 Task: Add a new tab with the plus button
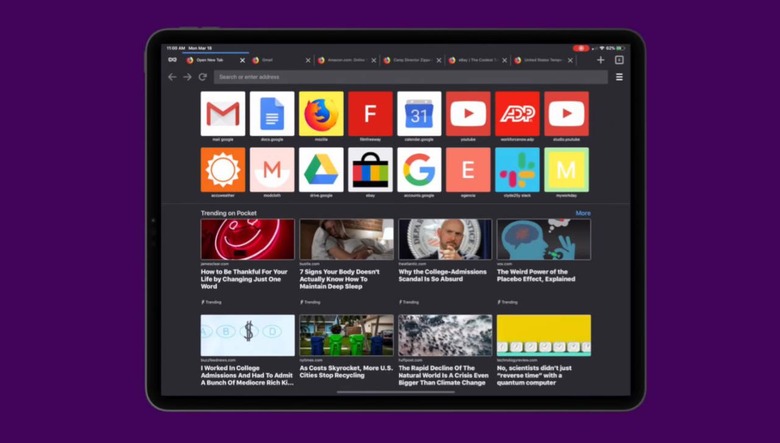[600, 60]
